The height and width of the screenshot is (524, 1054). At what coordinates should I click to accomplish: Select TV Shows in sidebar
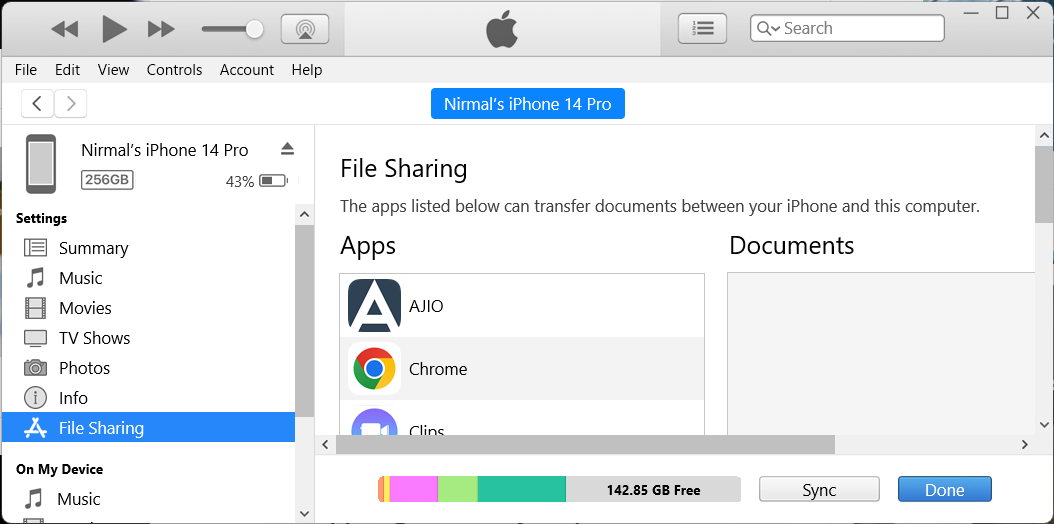pyautogui.click(x=148, y=338)
